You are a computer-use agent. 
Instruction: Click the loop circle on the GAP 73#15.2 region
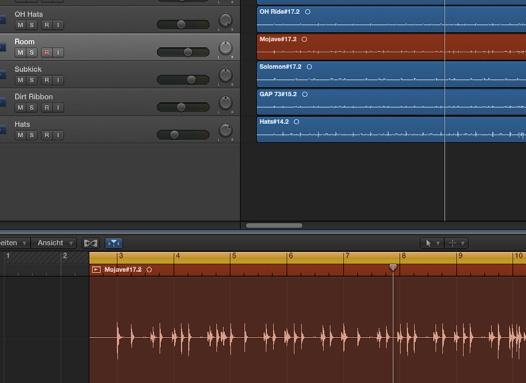tap(305, 94)
